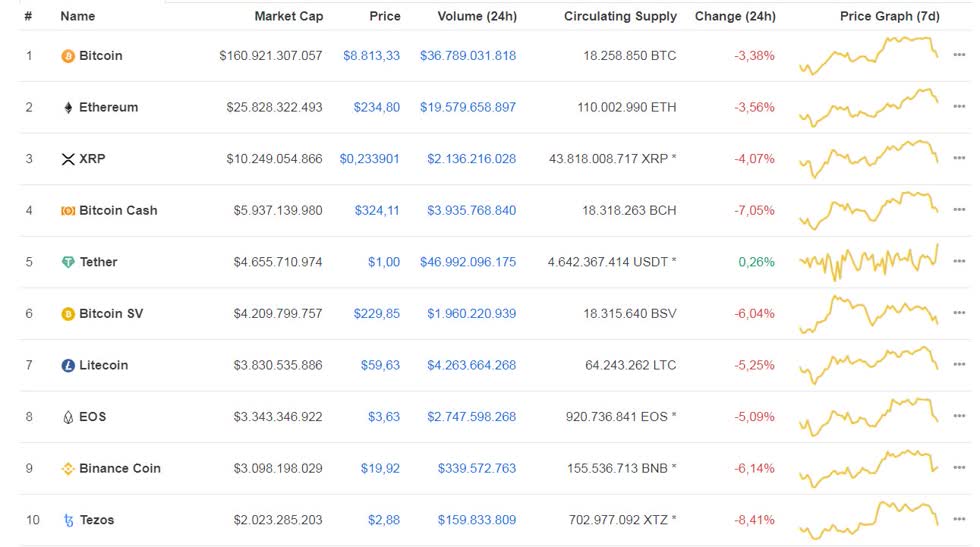Open the three-dot menu for Bitcoin row
The image size is (980, 547).
click(959, 55)
